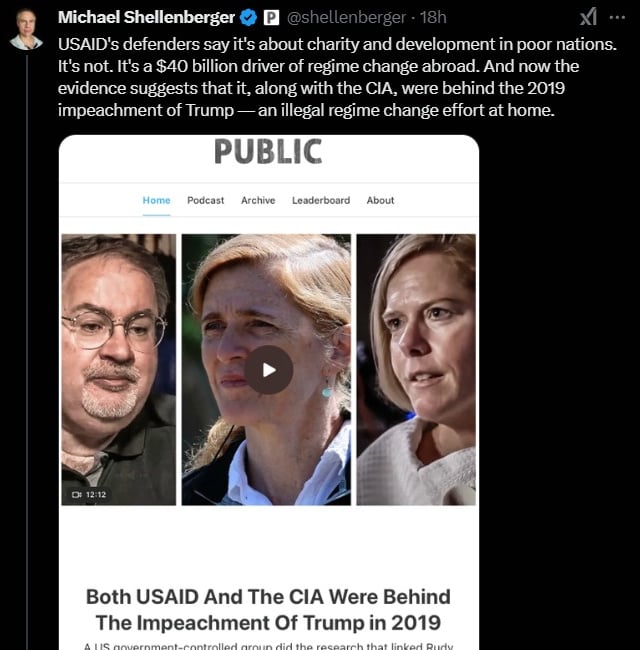Screen dimensions: 640x650
Task: Click the Michael Shellenberger display name
Action: [146, 17]
